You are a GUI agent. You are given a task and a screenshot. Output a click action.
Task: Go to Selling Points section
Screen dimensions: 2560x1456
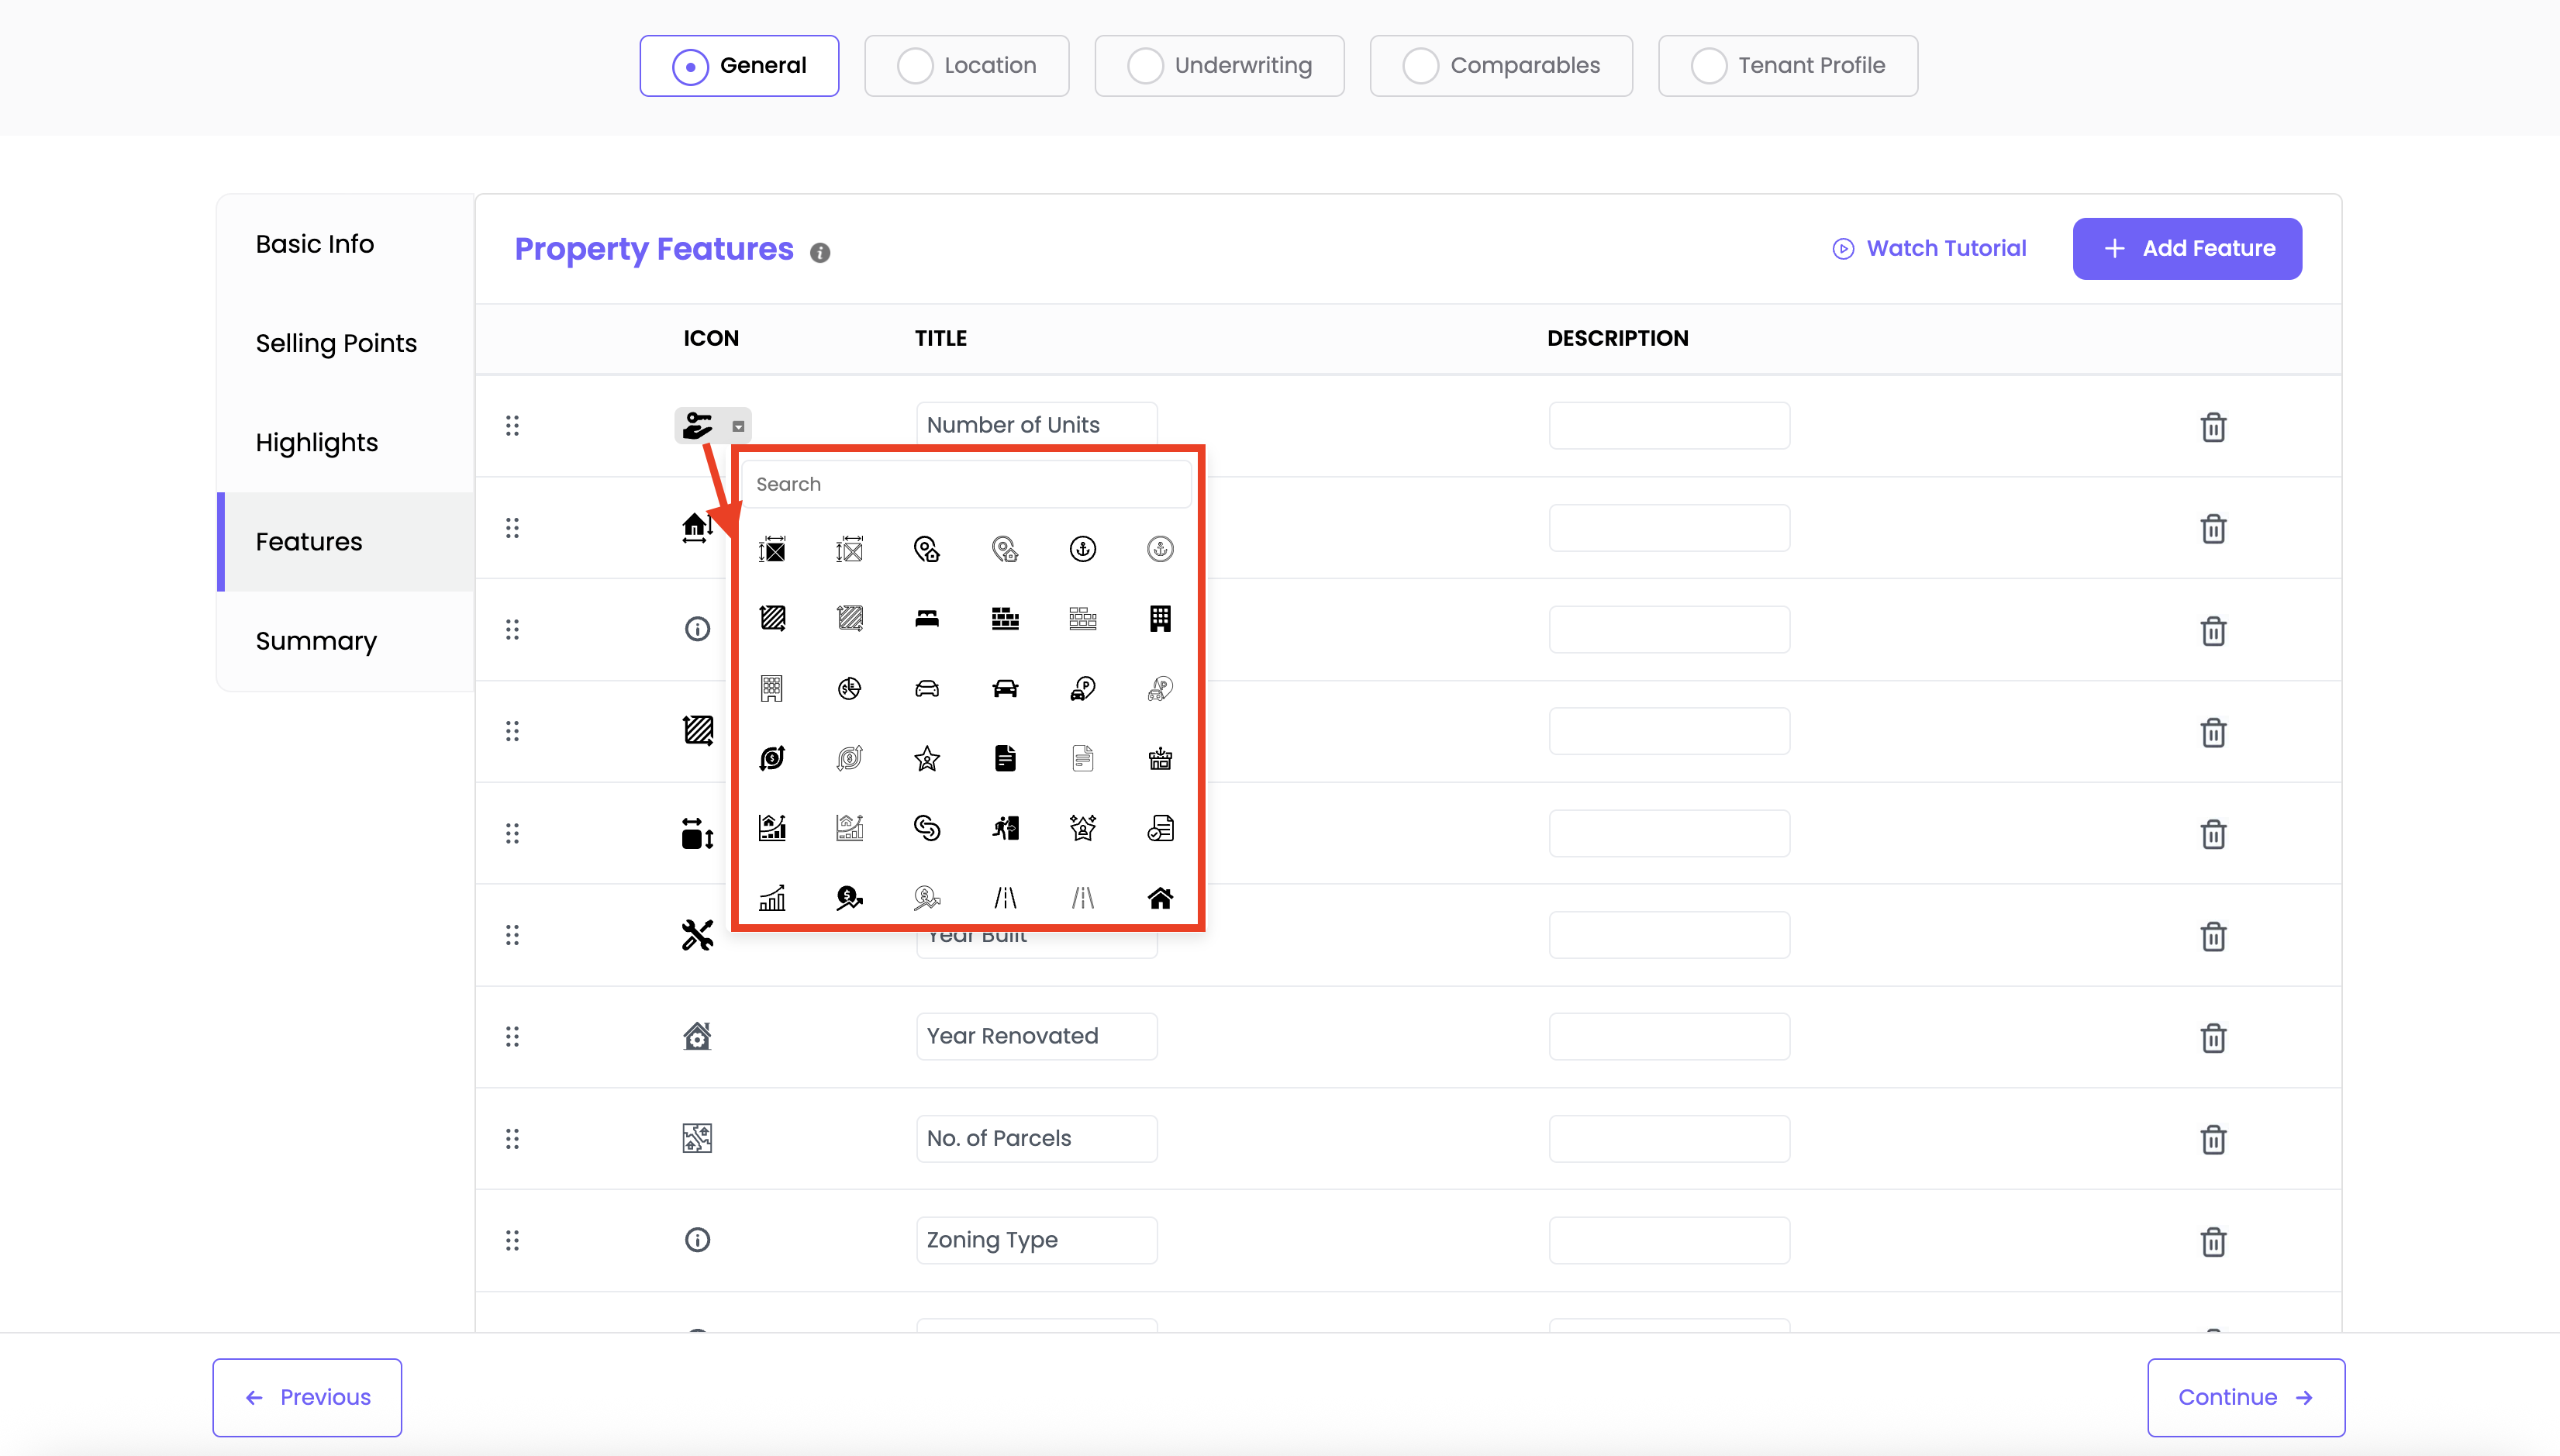click(x=336, y=343)
